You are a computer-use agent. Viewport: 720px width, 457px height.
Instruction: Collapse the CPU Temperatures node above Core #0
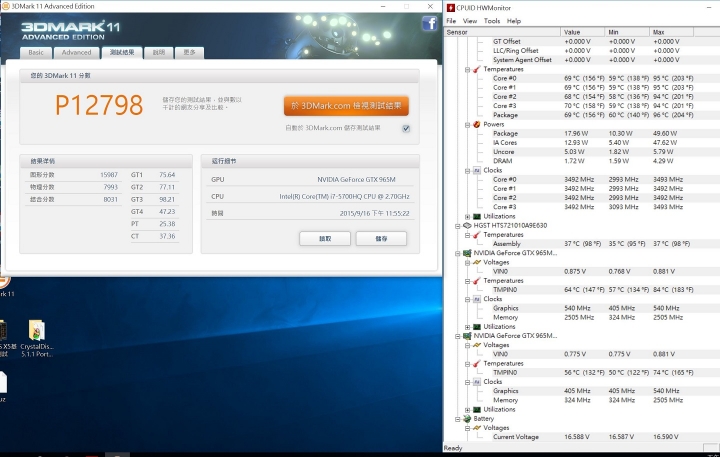coord(467,69)
